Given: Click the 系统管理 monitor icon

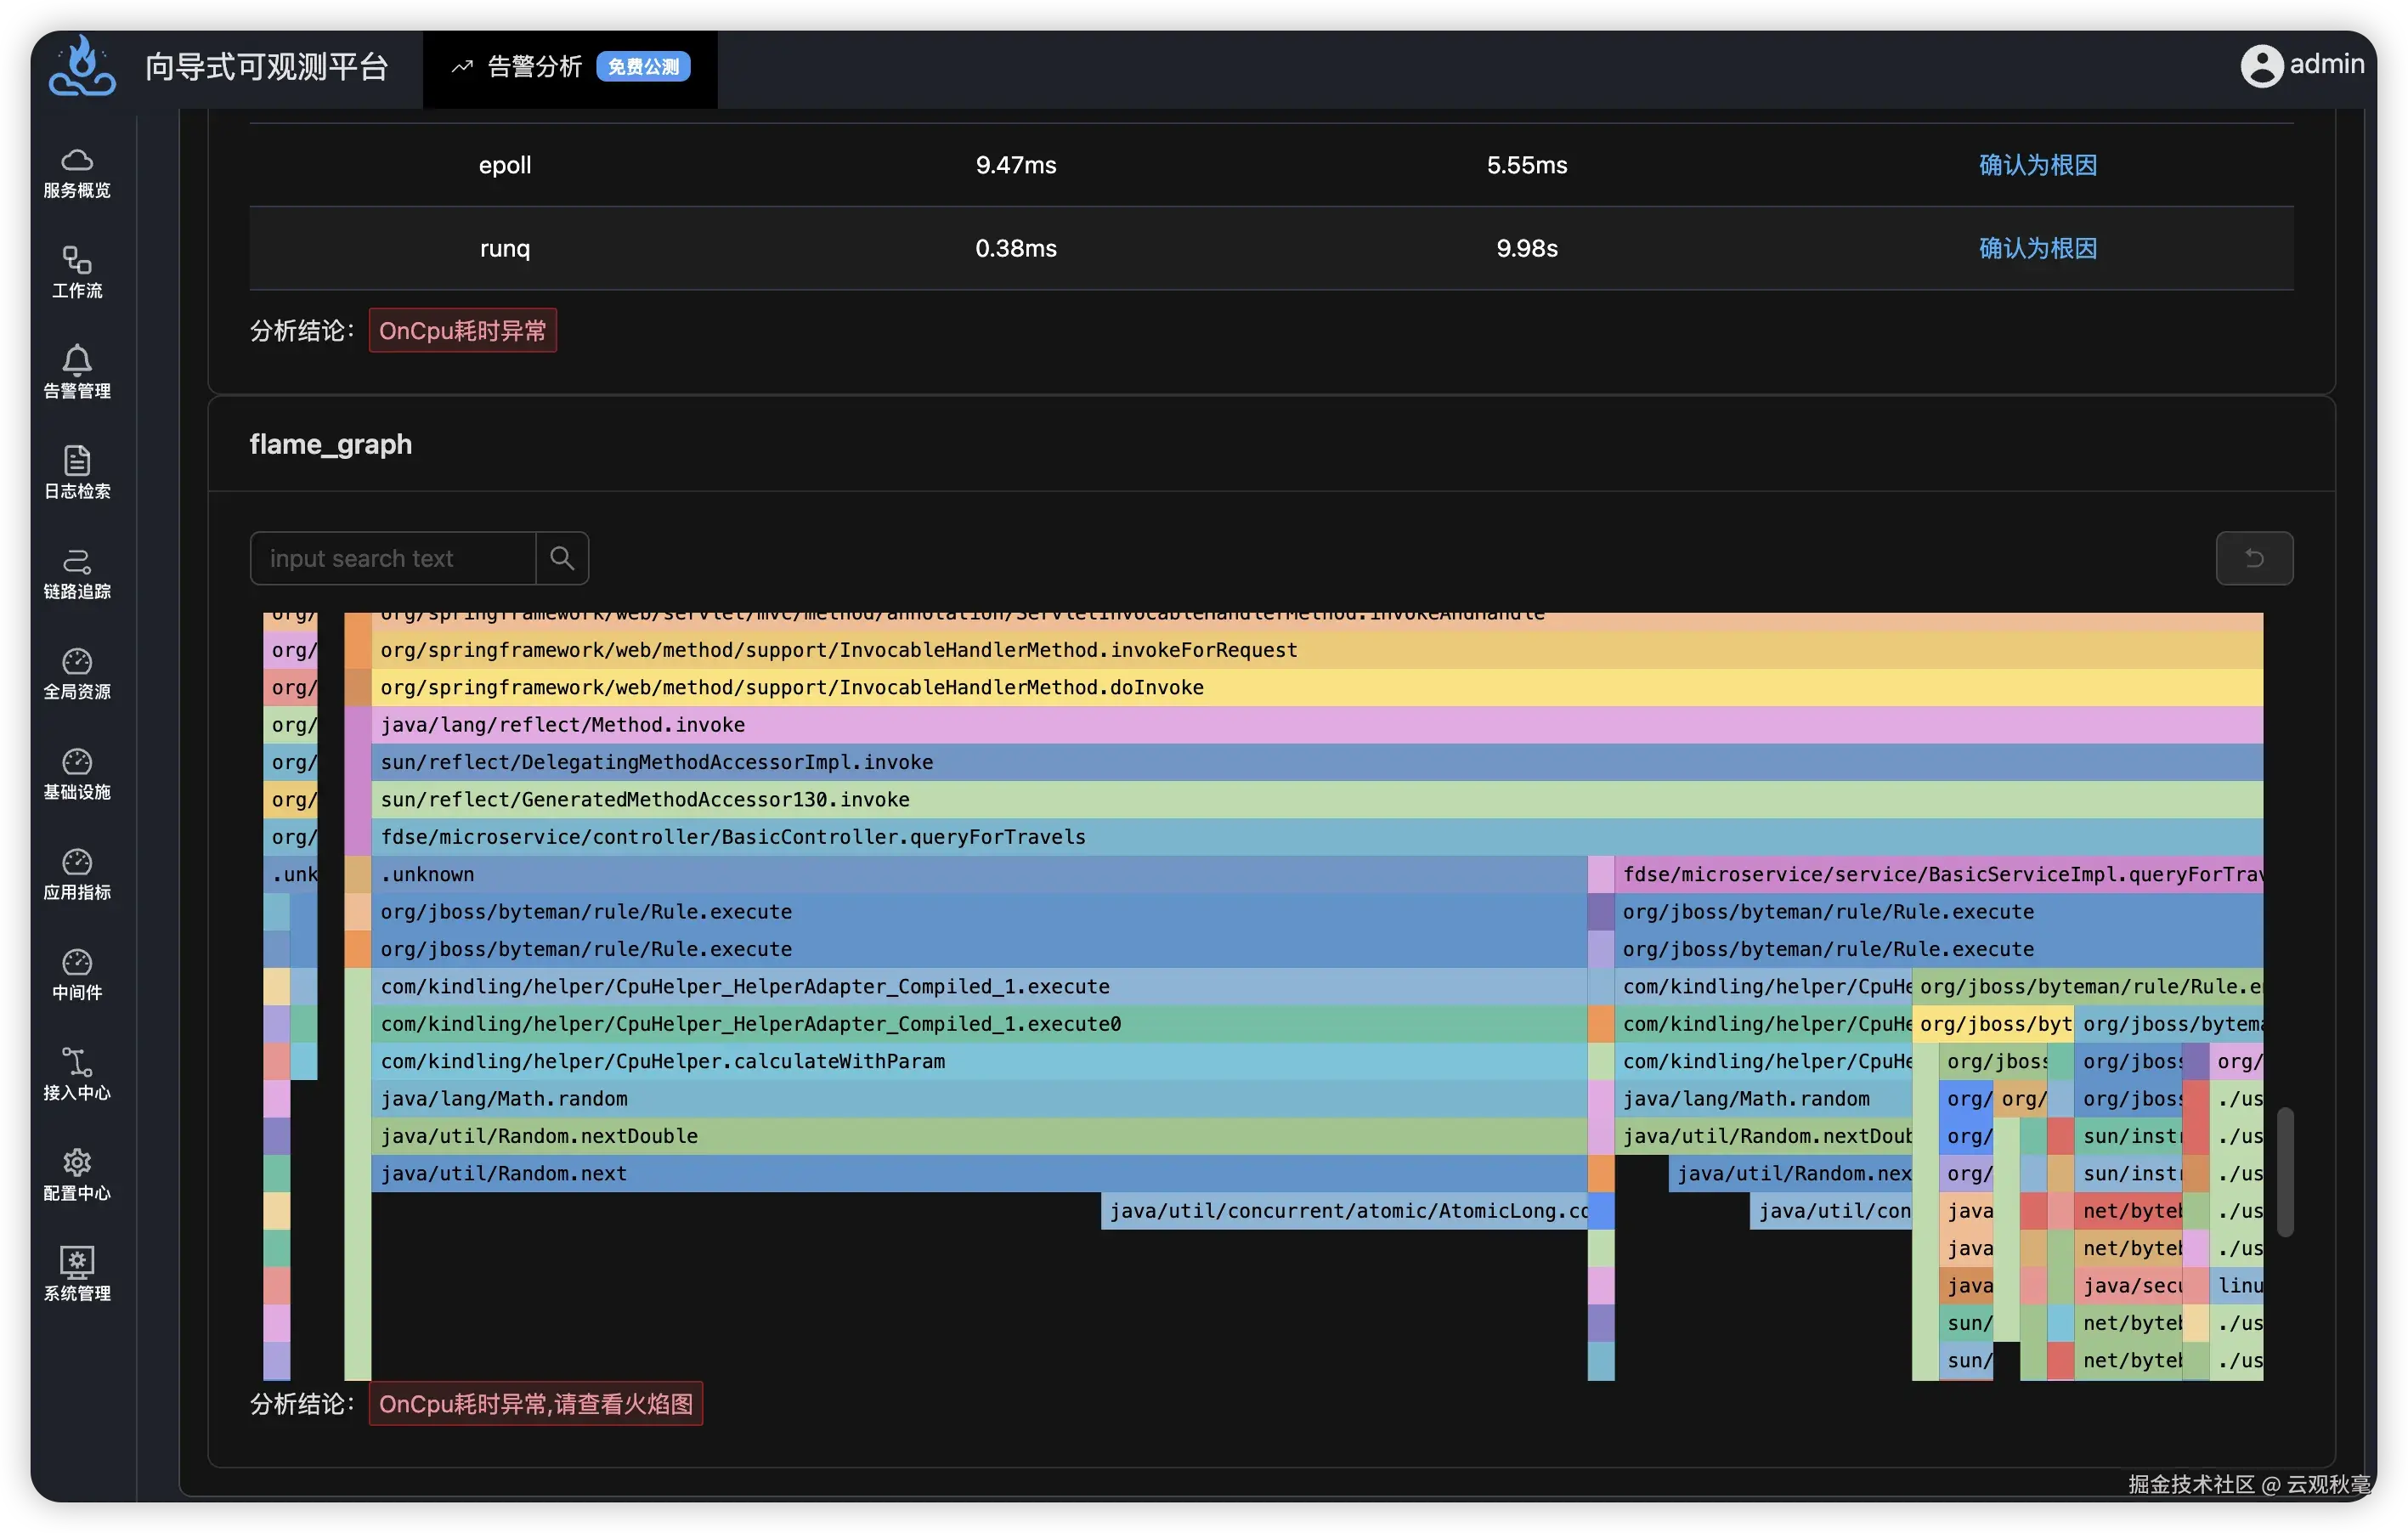Looking at the screenshot, I should point(77,1262).
